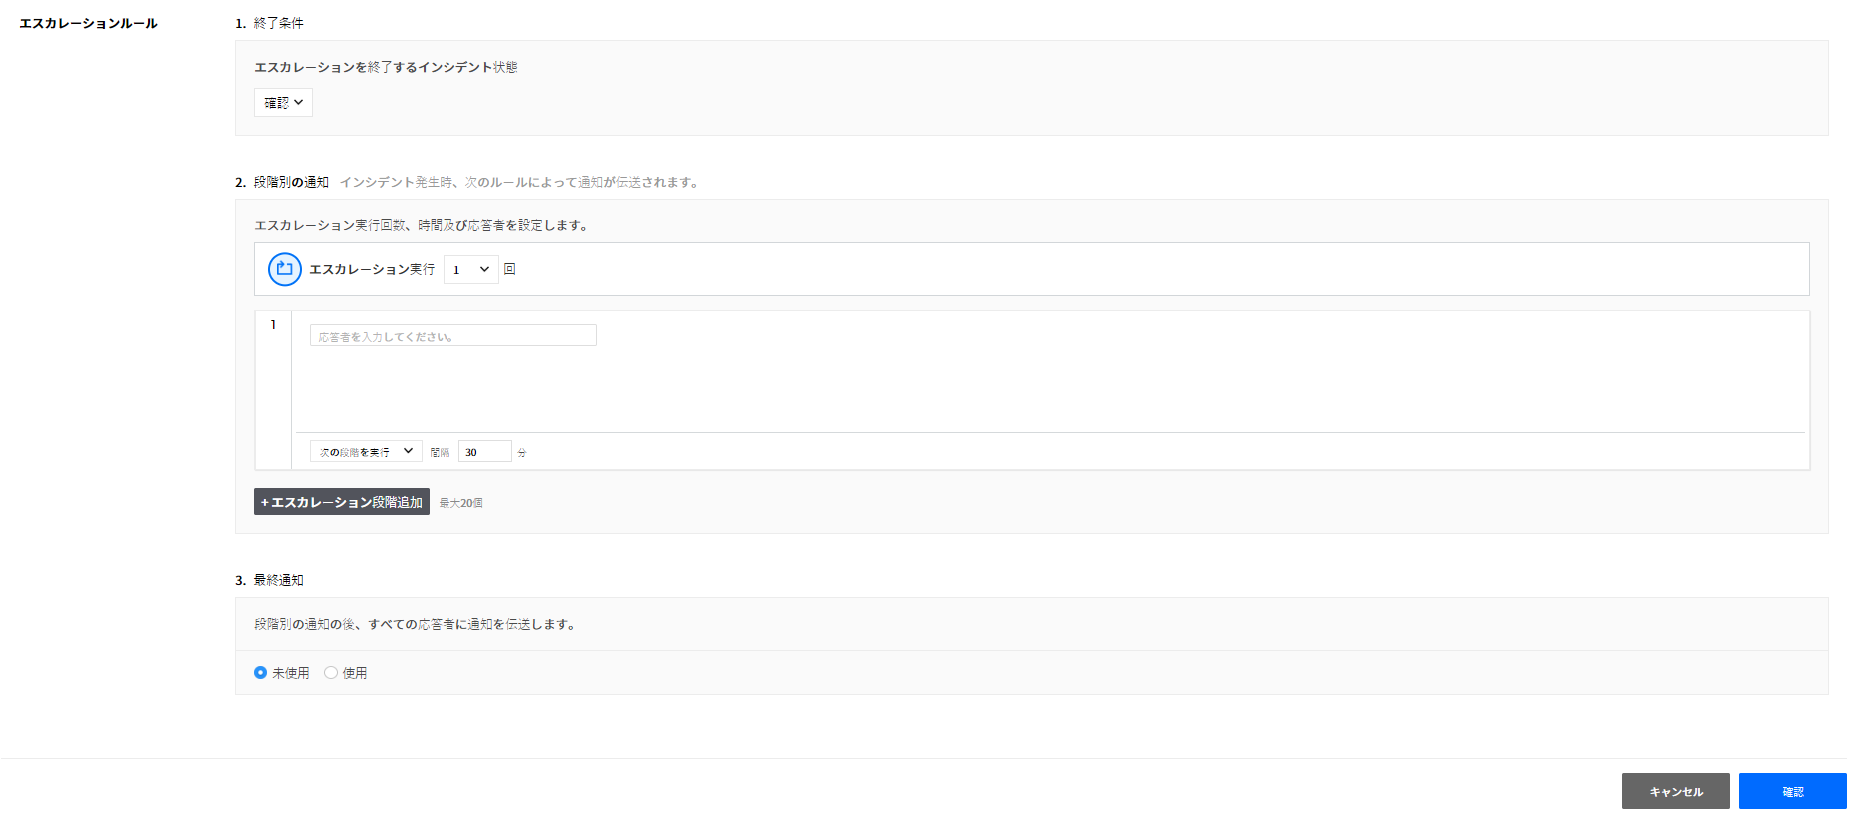Select the 使用 radio button

point(331,673)
